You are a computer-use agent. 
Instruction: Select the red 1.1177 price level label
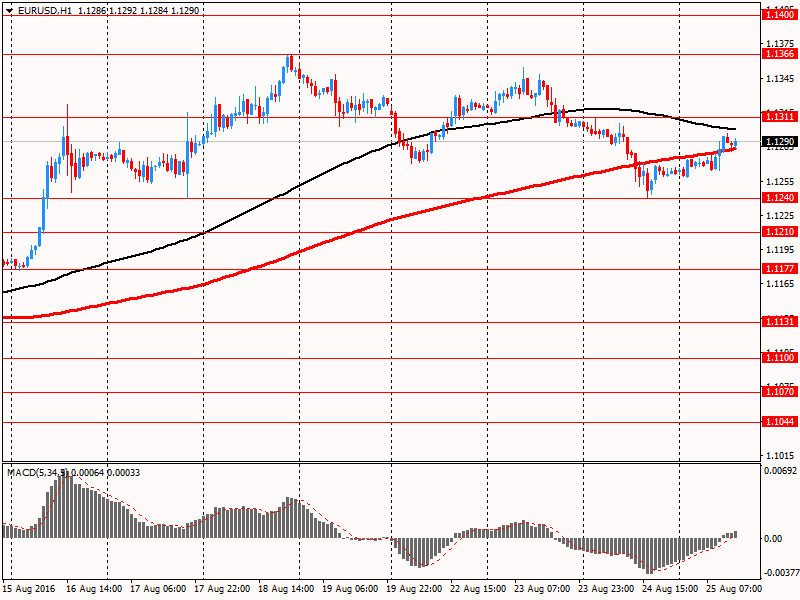pos(780,268)
